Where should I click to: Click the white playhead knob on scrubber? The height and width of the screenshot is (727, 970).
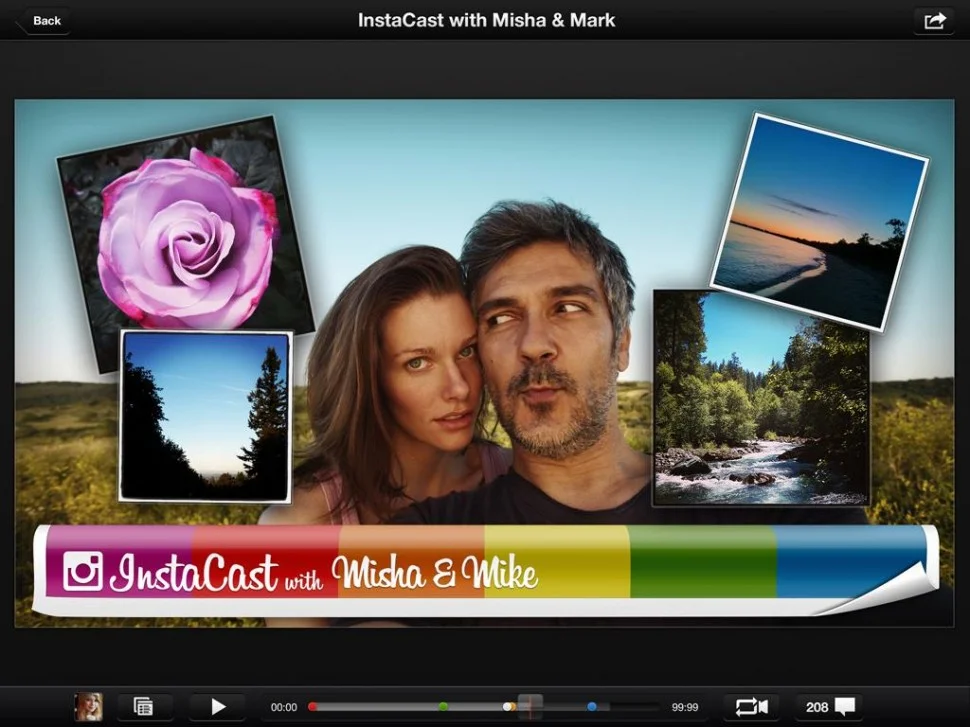click(507, 707)
